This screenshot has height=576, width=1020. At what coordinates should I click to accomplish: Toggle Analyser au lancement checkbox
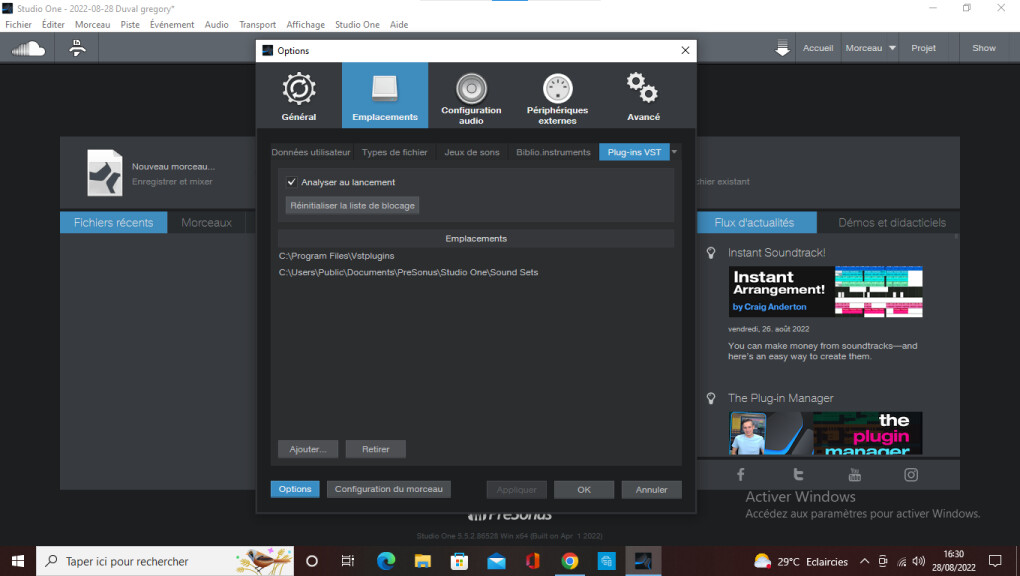291,182
